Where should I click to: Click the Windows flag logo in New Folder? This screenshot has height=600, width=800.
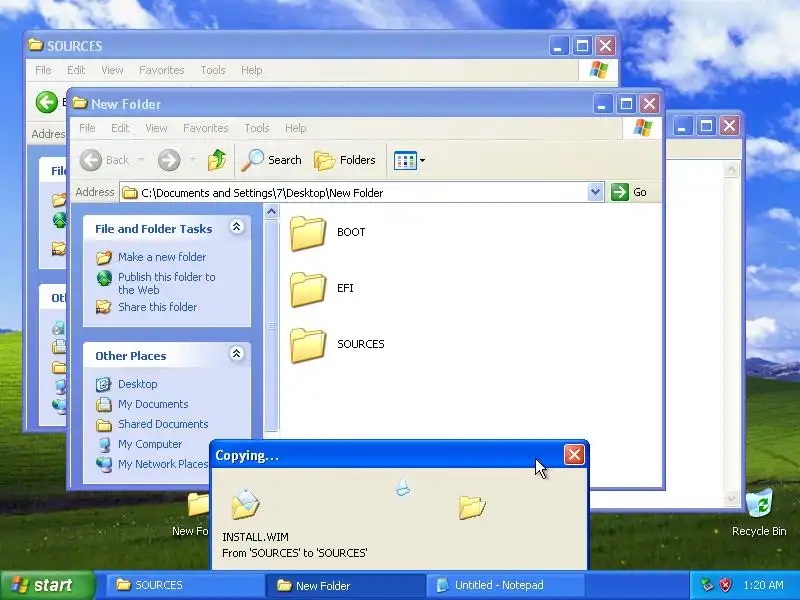642,128
